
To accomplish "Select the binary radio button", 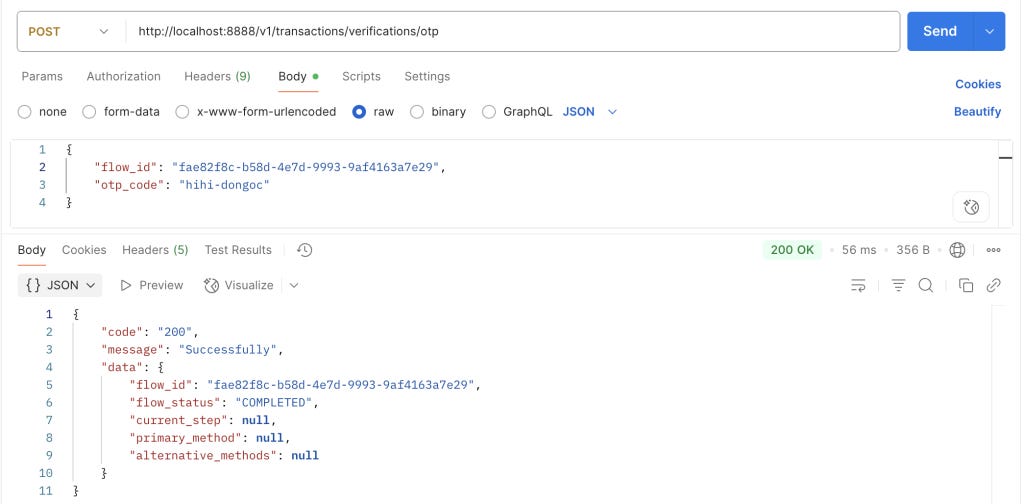I will [x=417, y=112].
